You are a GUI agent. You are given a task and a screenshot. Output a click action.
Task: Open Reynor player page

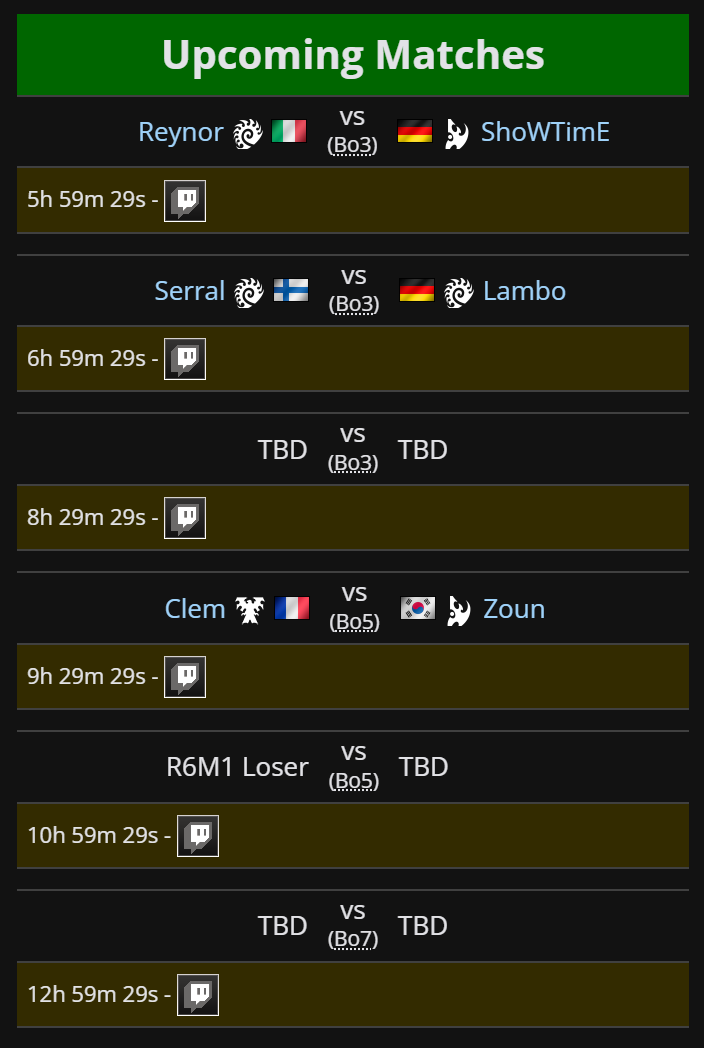[181, 132]
